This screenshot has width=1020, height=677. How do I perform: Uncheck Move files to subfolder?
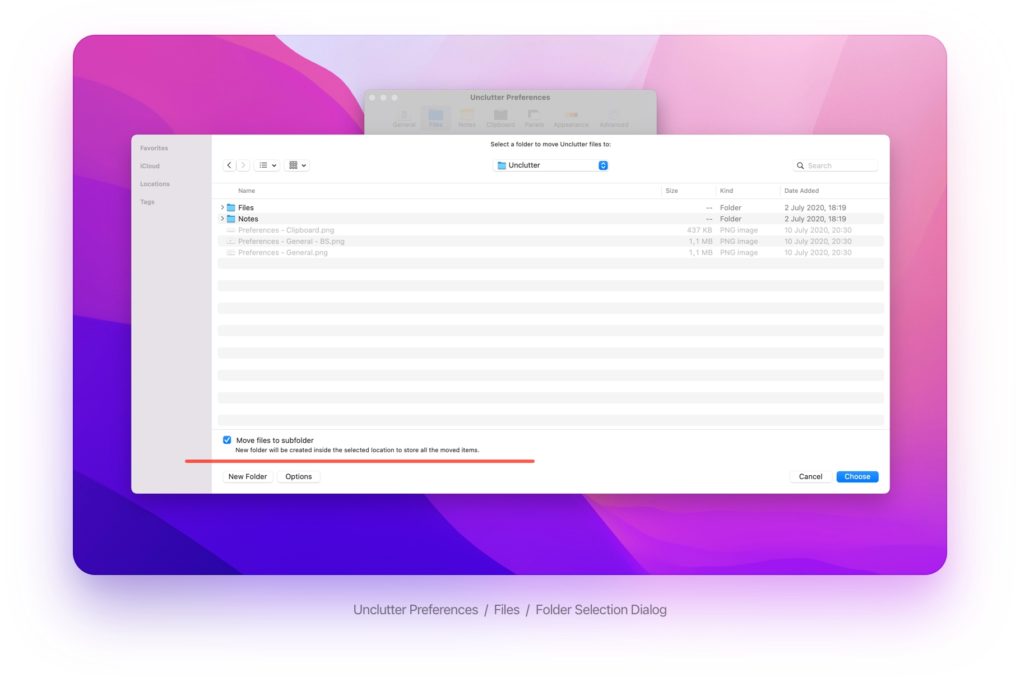point(226,439)
